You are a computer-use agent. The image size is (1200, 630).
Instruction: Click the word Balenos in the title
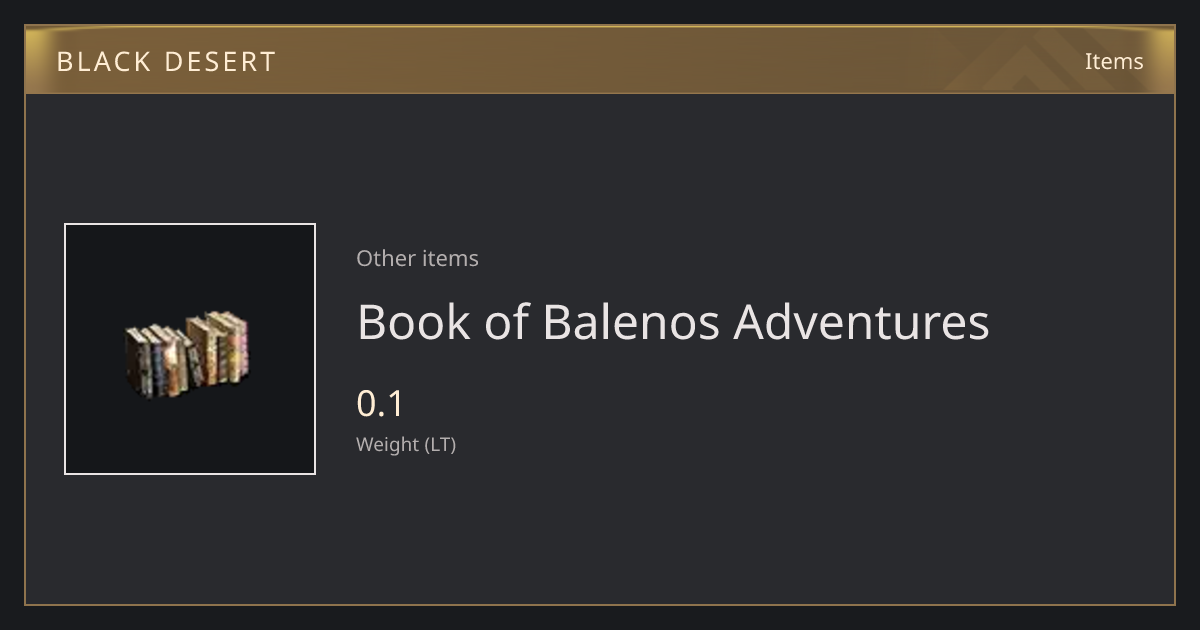(x=630, y=322)
